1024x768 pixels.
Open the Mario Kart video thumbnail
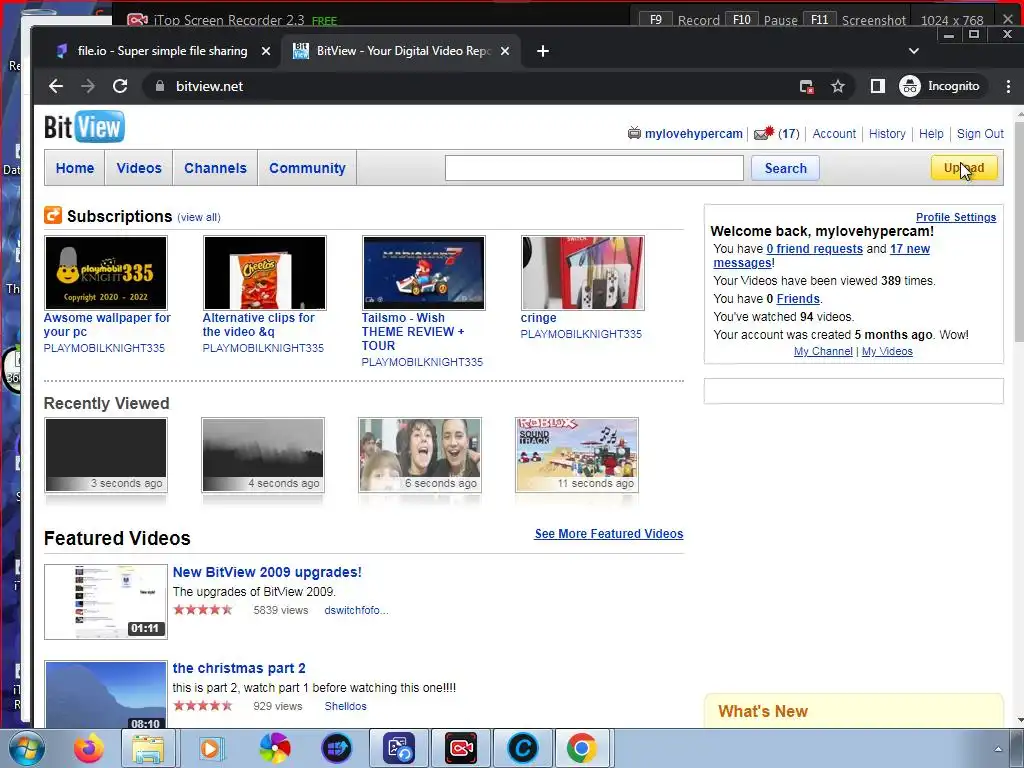[424, 273]
